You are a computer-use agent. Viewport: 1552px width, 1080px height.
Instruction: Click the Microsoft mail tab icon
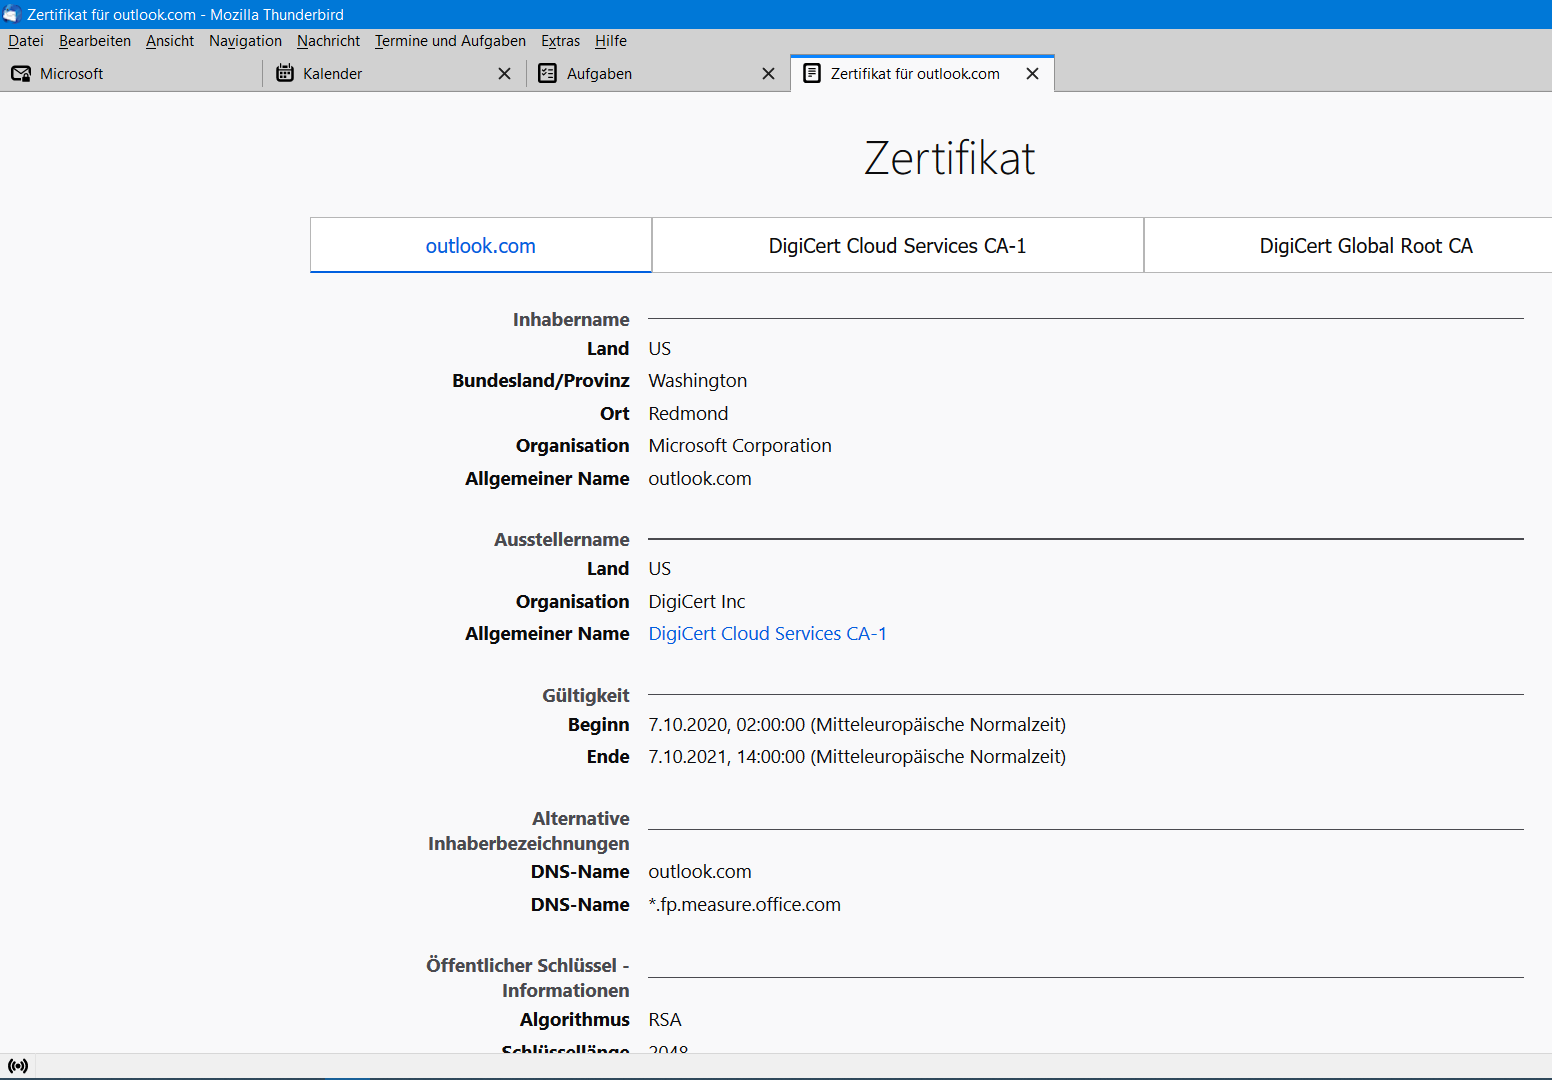click(21, 74)
